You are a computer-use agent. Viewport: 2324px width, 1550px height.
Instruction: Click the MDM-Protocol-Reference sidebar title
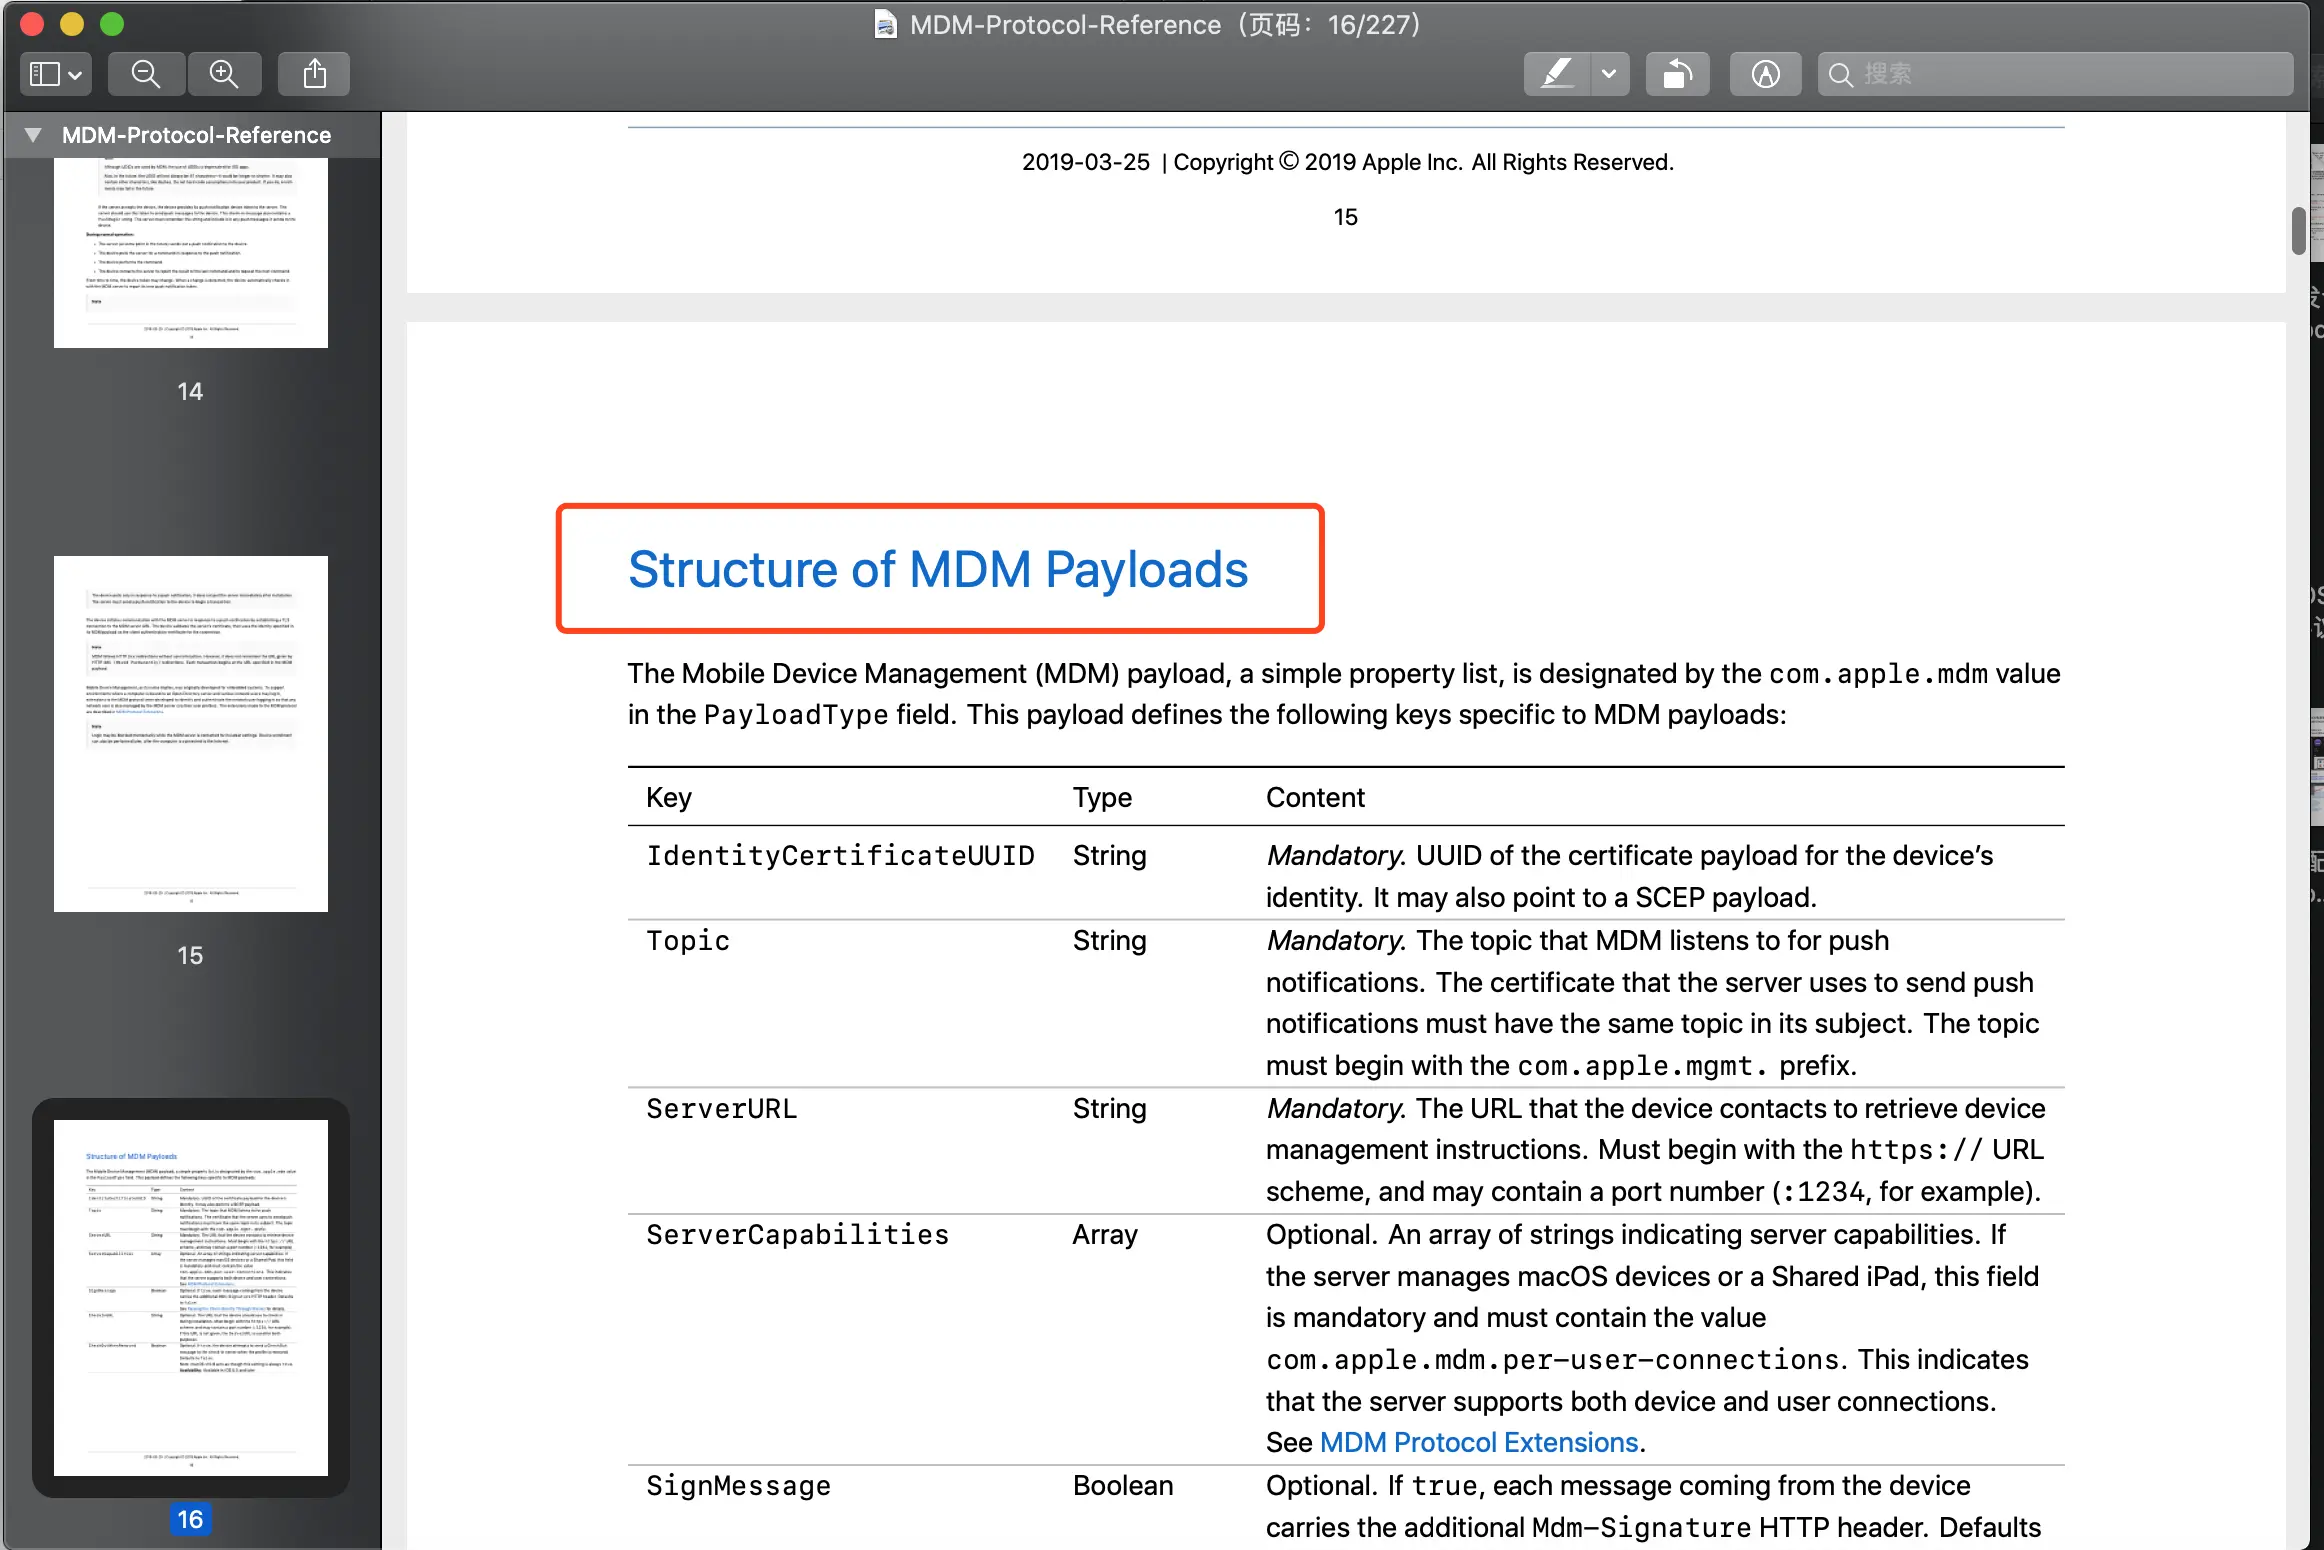click(196, 135)
